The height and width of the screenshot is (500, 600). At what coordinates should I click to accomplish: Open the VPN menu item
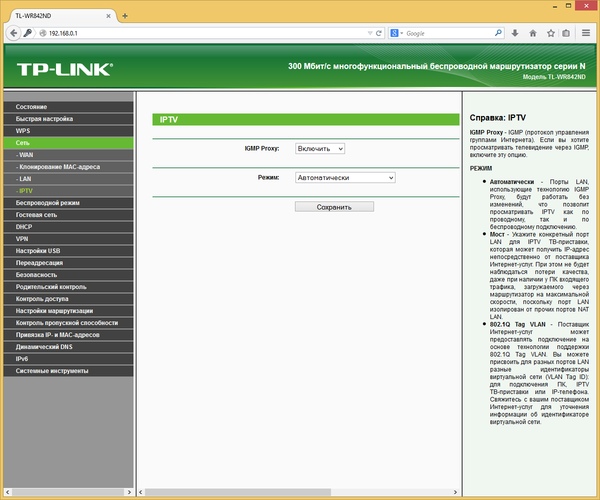[x=69, y=239]
